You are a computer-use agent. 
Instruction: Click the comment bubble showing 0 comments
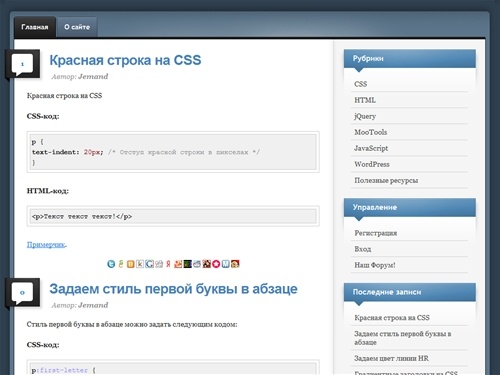click(x=22, y=293)
